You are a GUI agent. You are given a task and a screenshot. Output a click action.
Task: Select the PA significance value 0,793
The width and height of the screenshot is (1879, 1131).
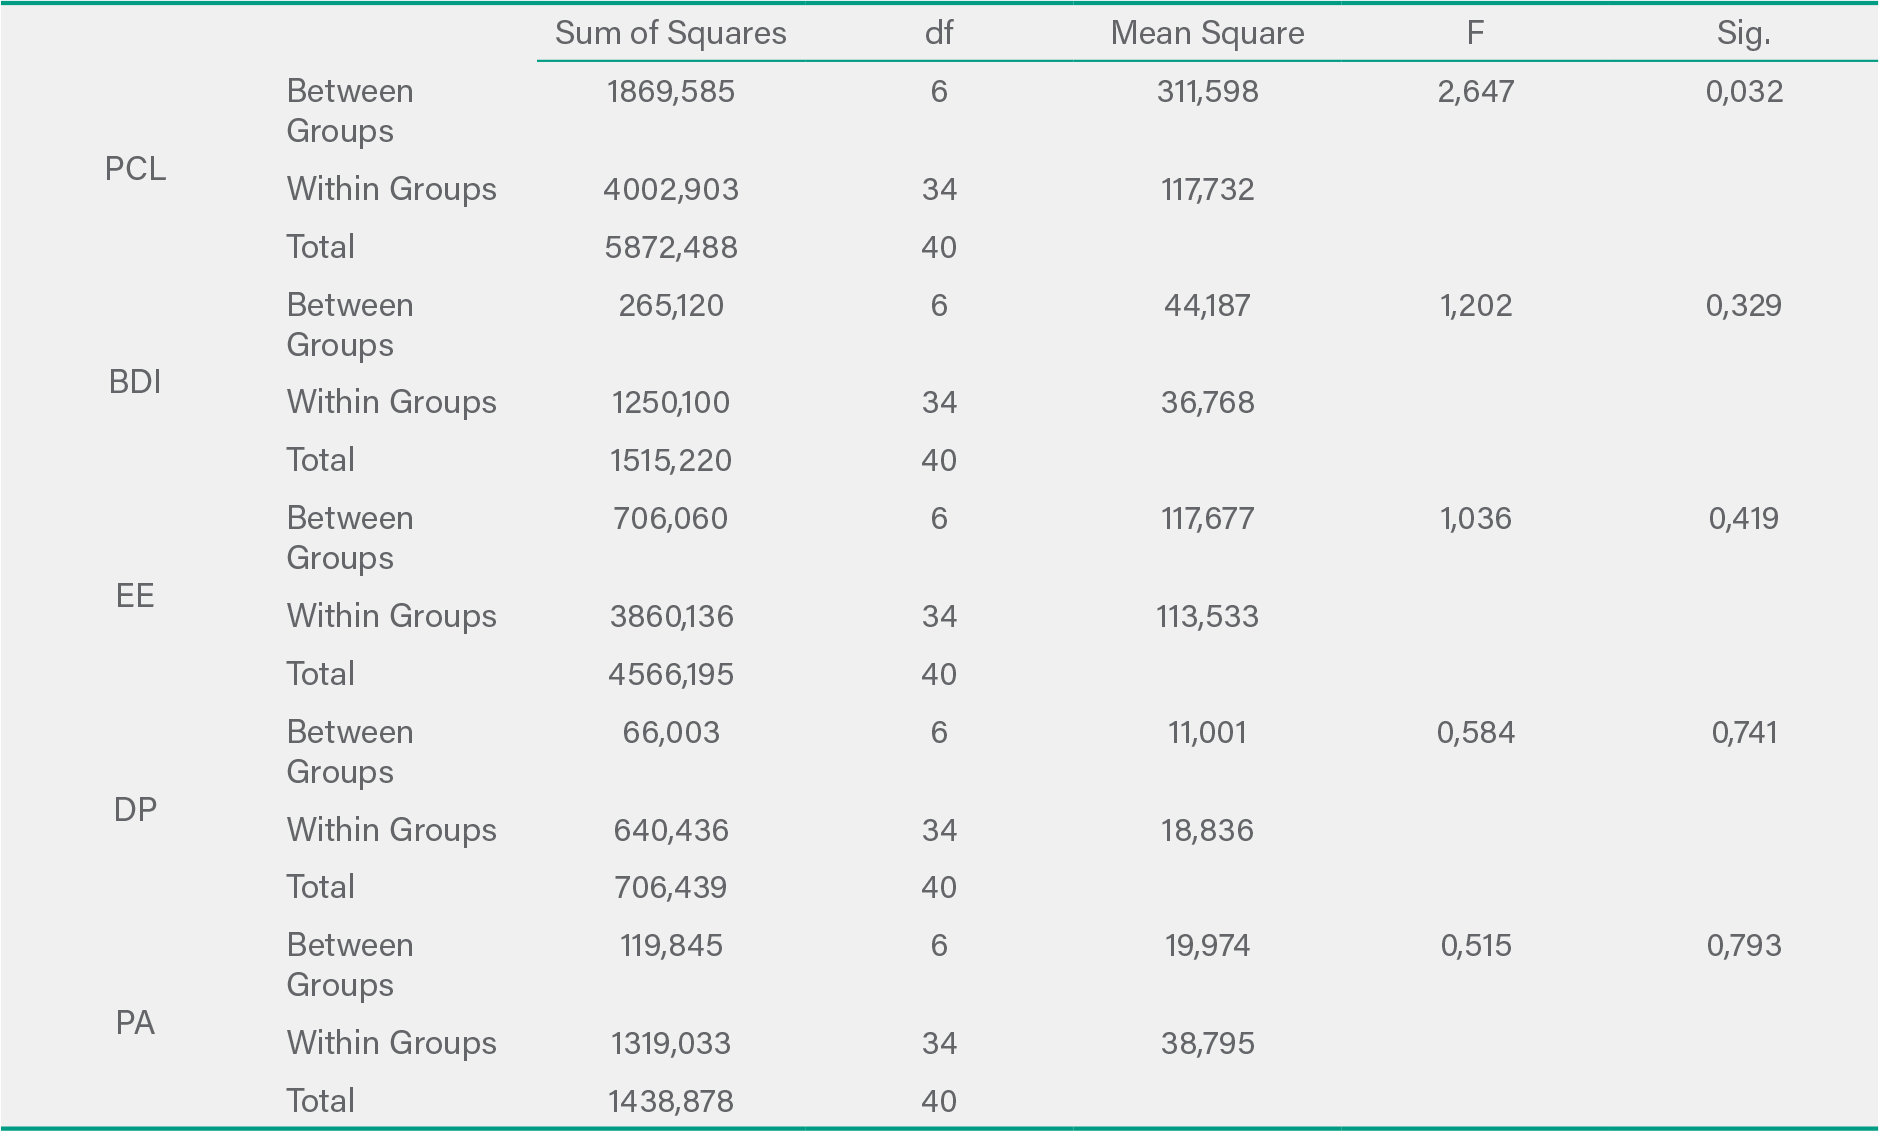[1743, 946]
